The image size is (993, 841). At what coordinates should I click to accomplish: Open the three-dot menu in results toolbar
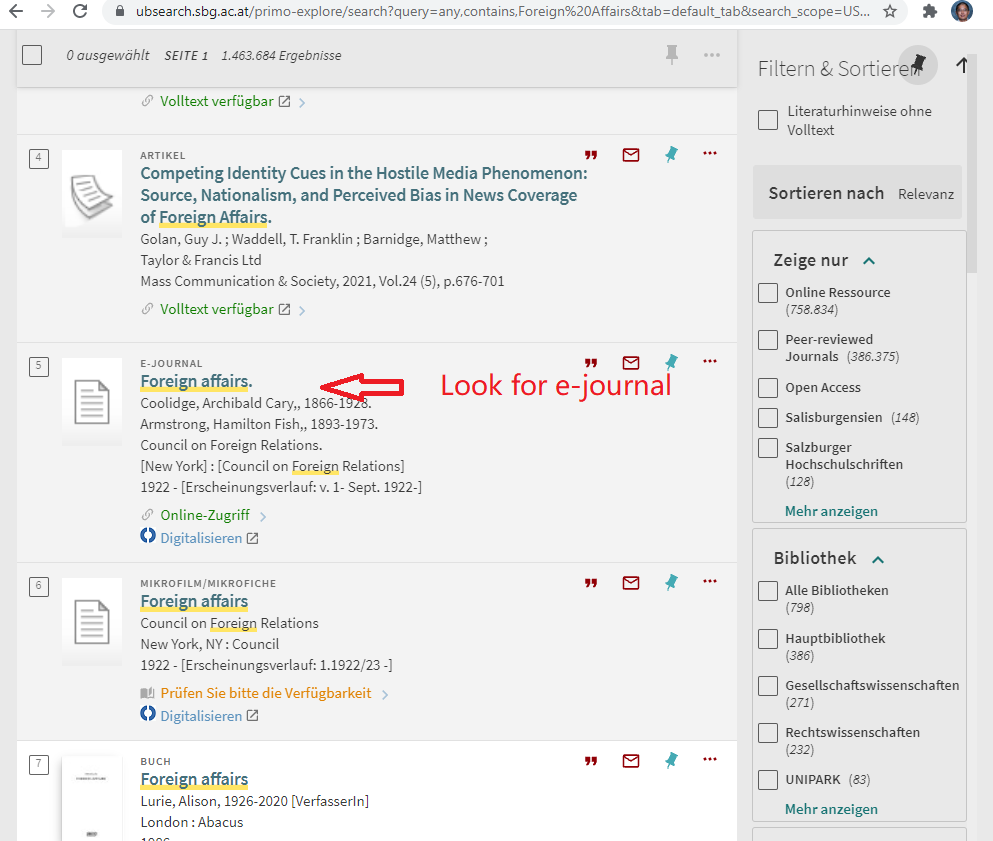(712, 55)
